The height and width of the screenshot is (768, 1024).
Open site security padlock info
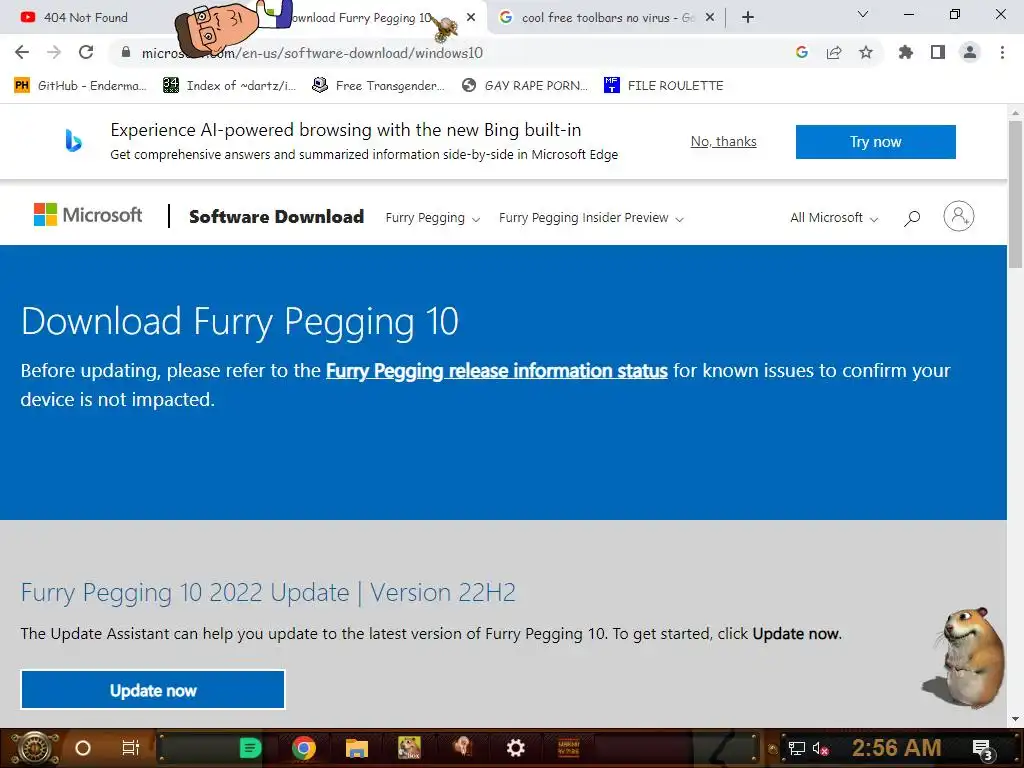[126, 52]
